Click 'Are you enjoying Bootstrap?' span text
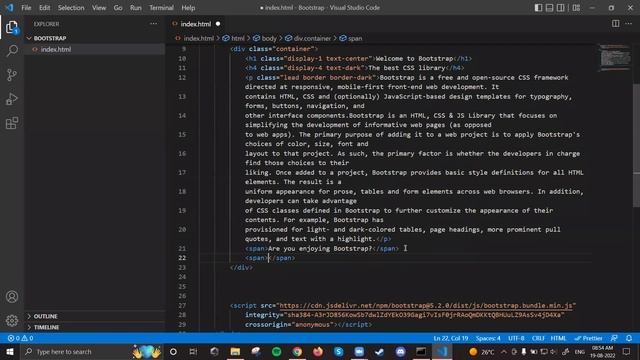The image size is (640, 360). (x=320, y=249)
